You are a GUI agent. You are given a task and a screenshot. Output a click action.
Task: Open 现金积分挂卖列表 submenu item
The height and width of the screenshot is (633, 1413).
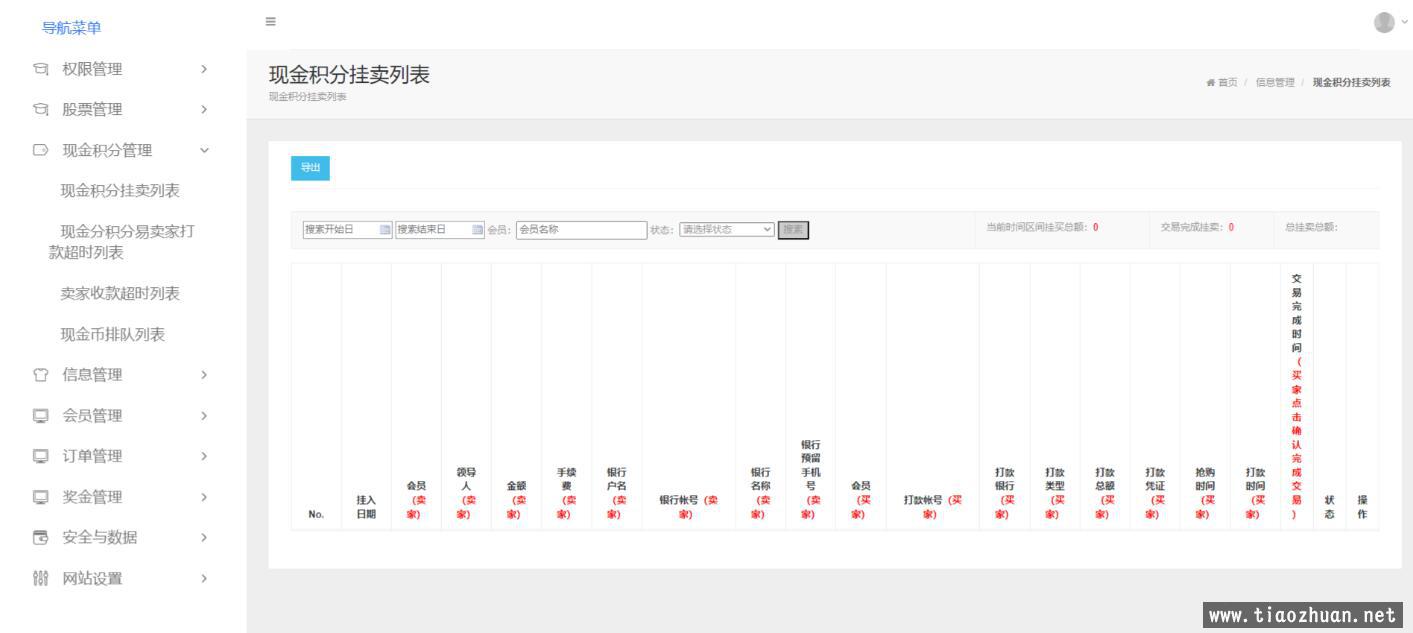click(120, 191)
